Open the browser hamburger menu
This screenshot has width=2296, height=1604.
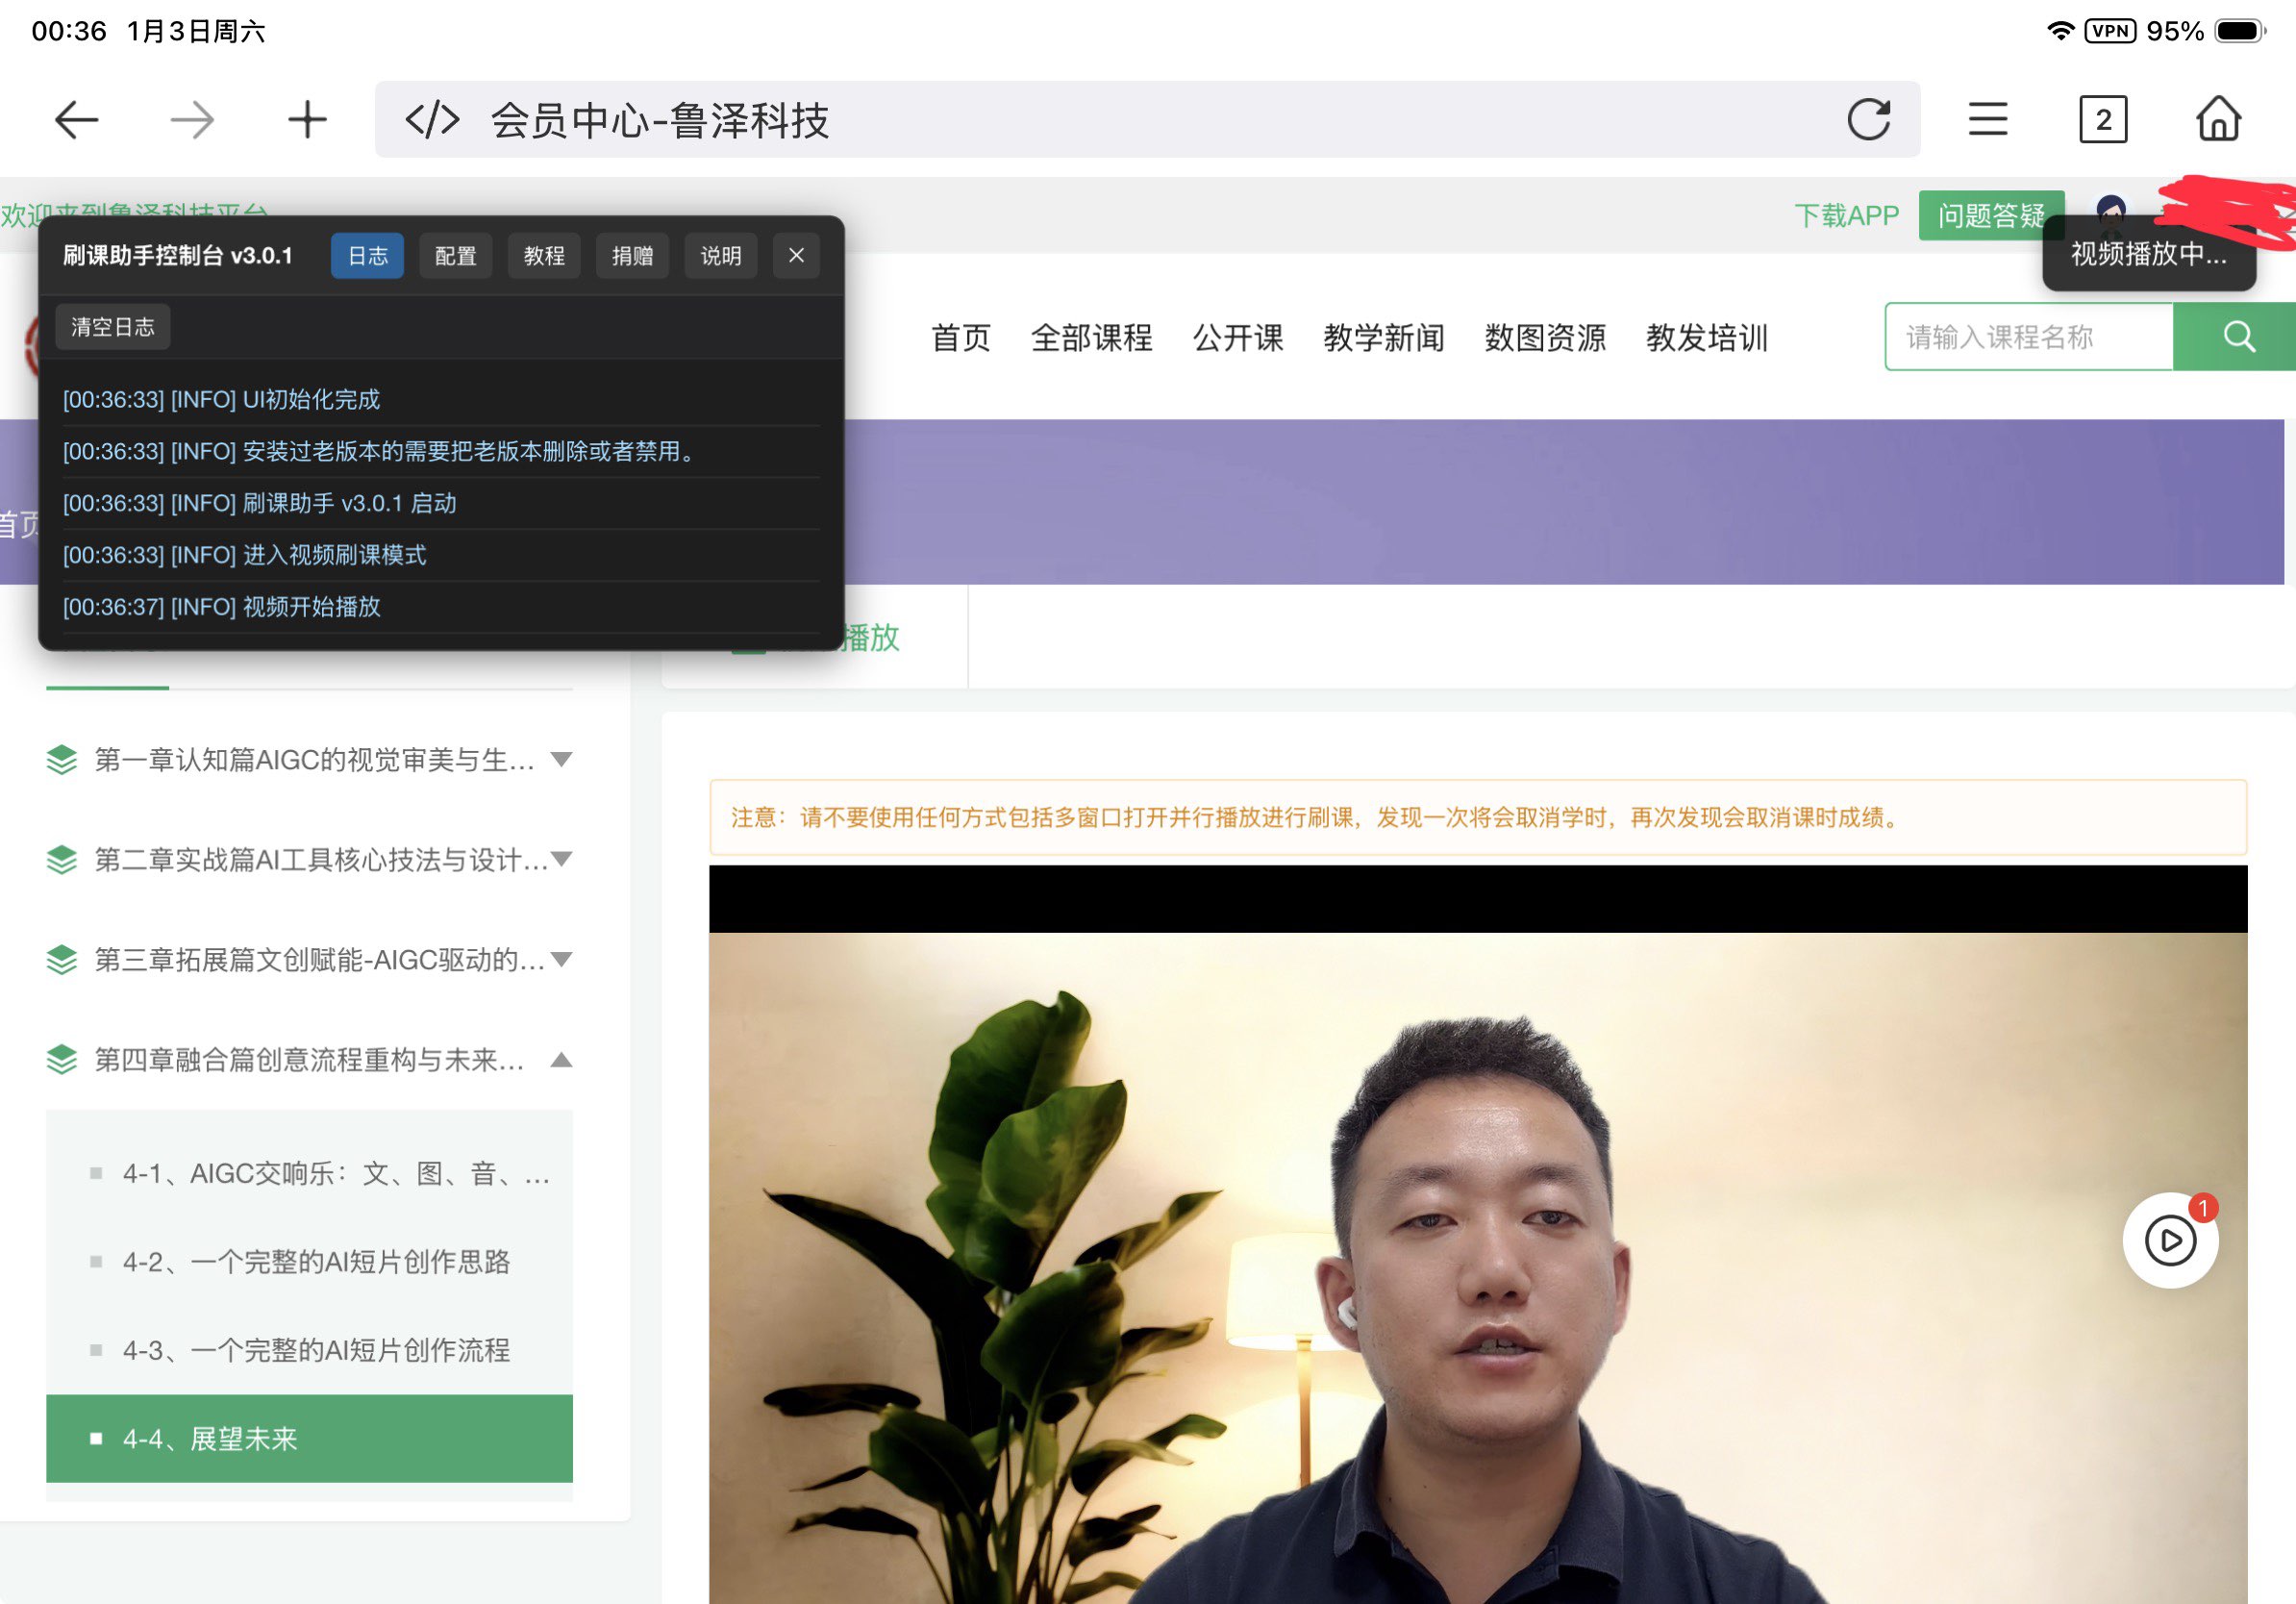[x=1987, y=119]
